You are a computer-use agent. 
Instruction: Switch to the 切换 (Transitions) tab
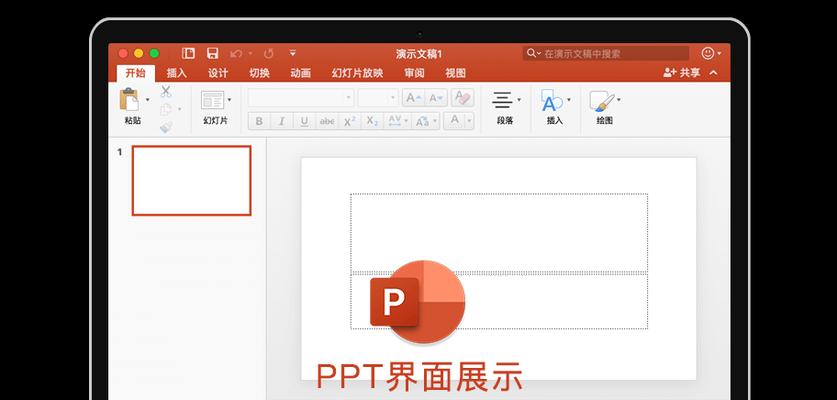click(259, 73)
